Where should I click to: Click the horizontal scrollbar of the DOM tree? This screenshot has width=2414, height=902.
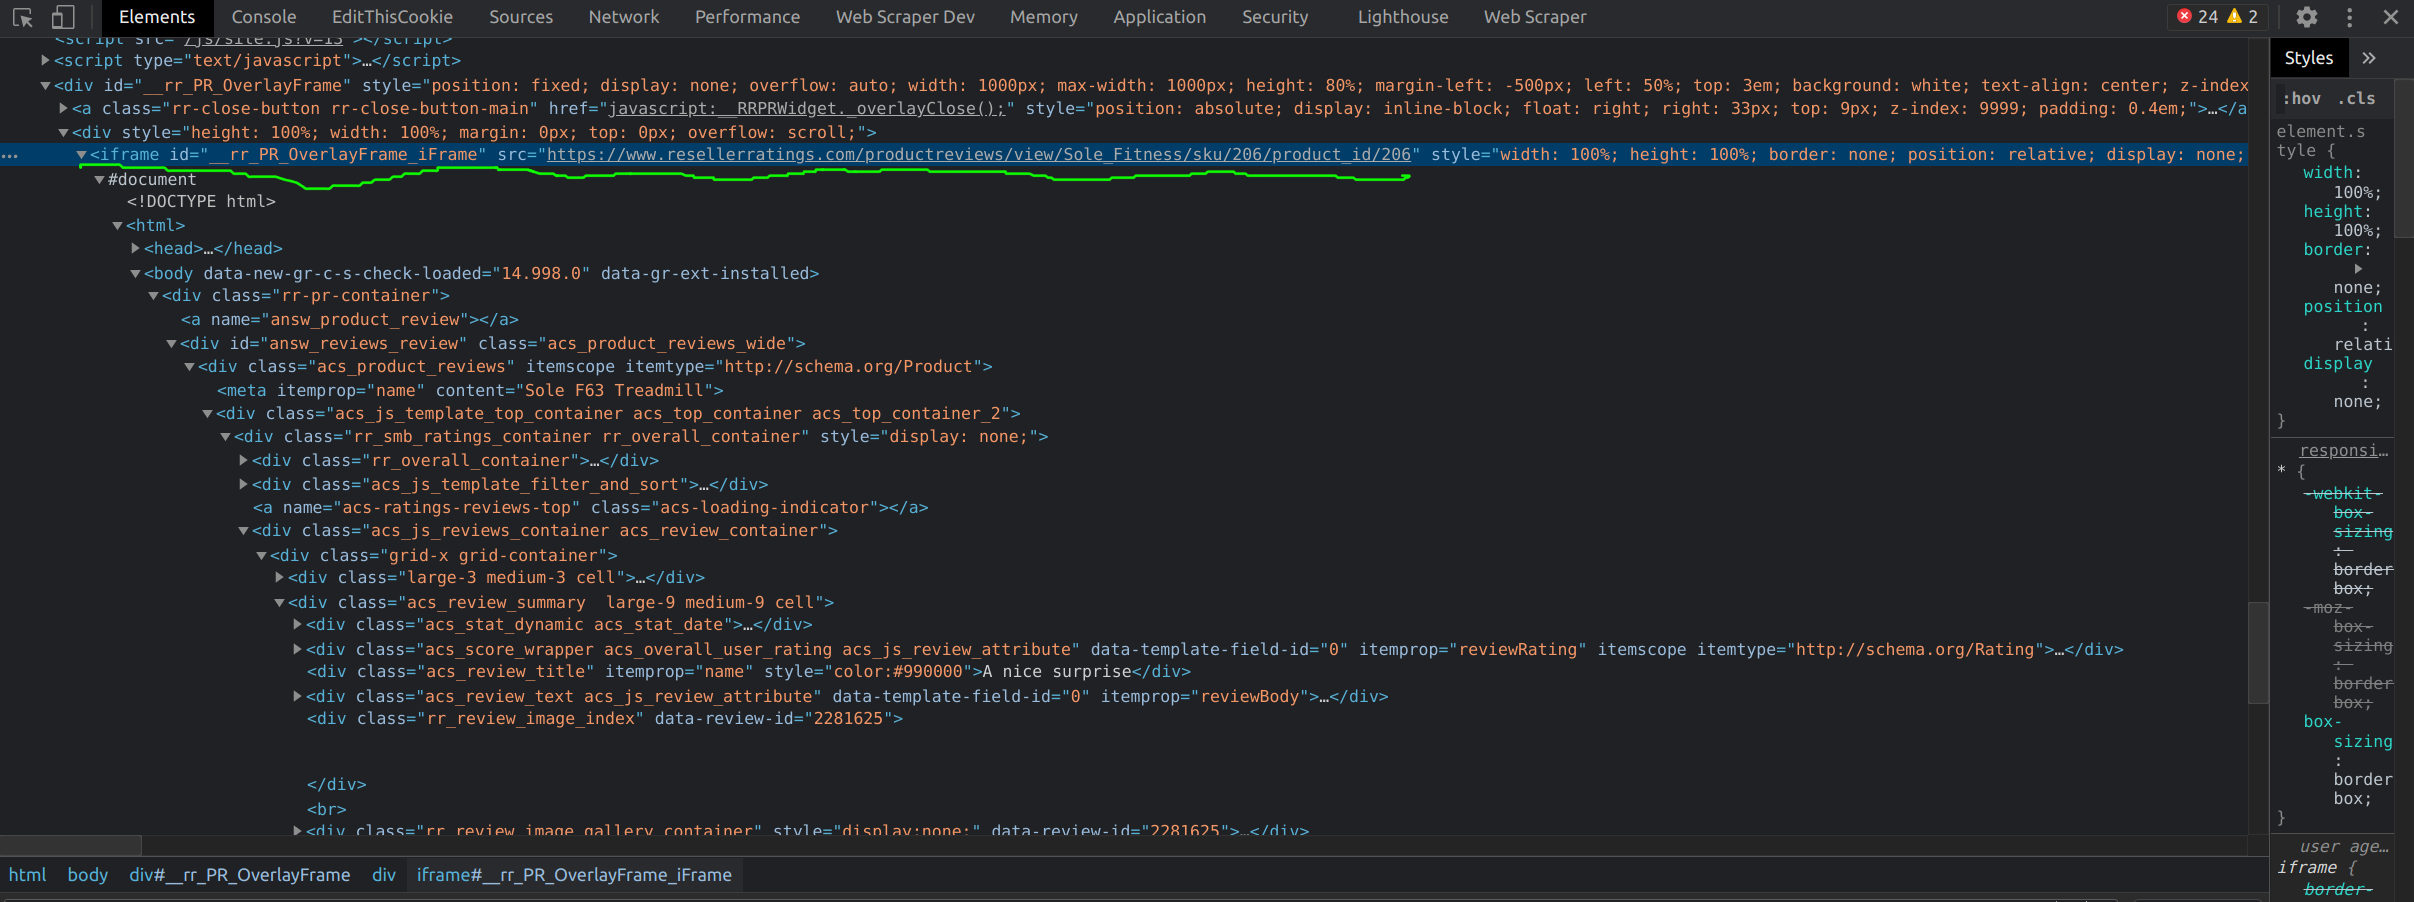70,845
